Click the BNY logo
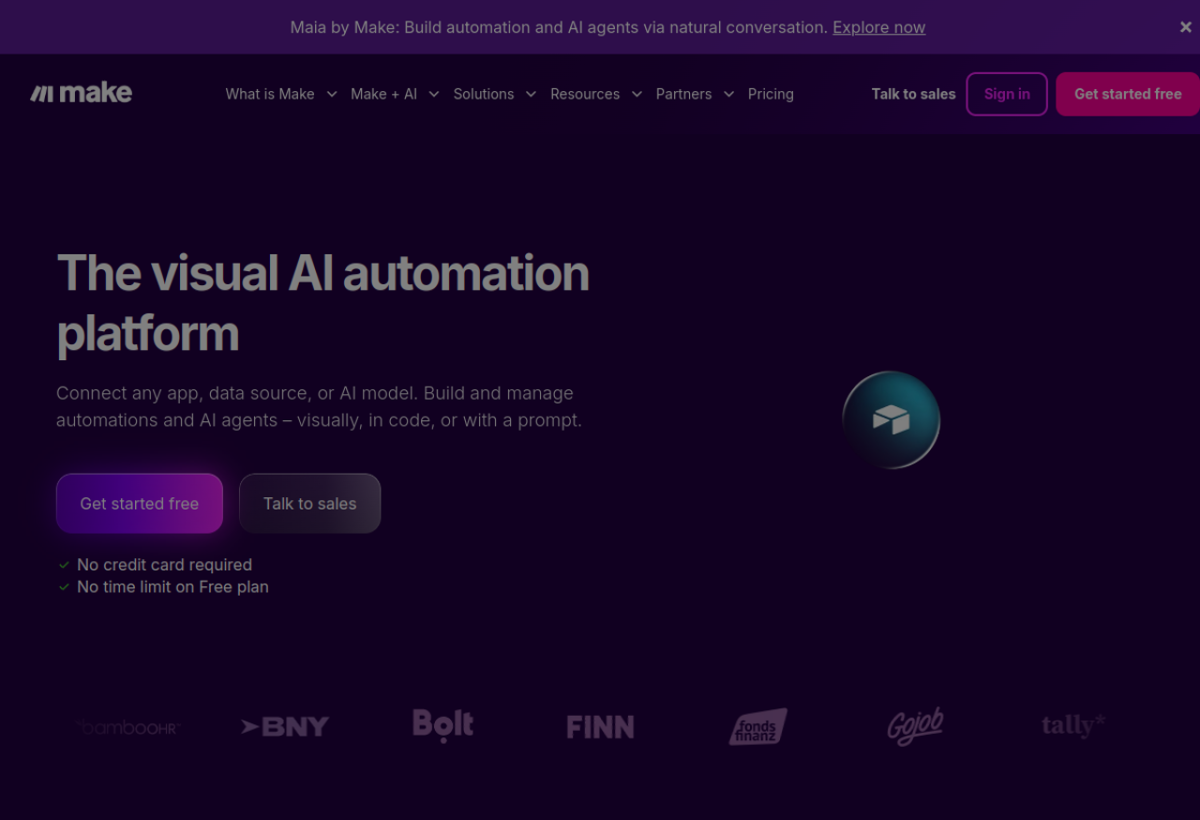1200x820 pixels. click(285, 727)
